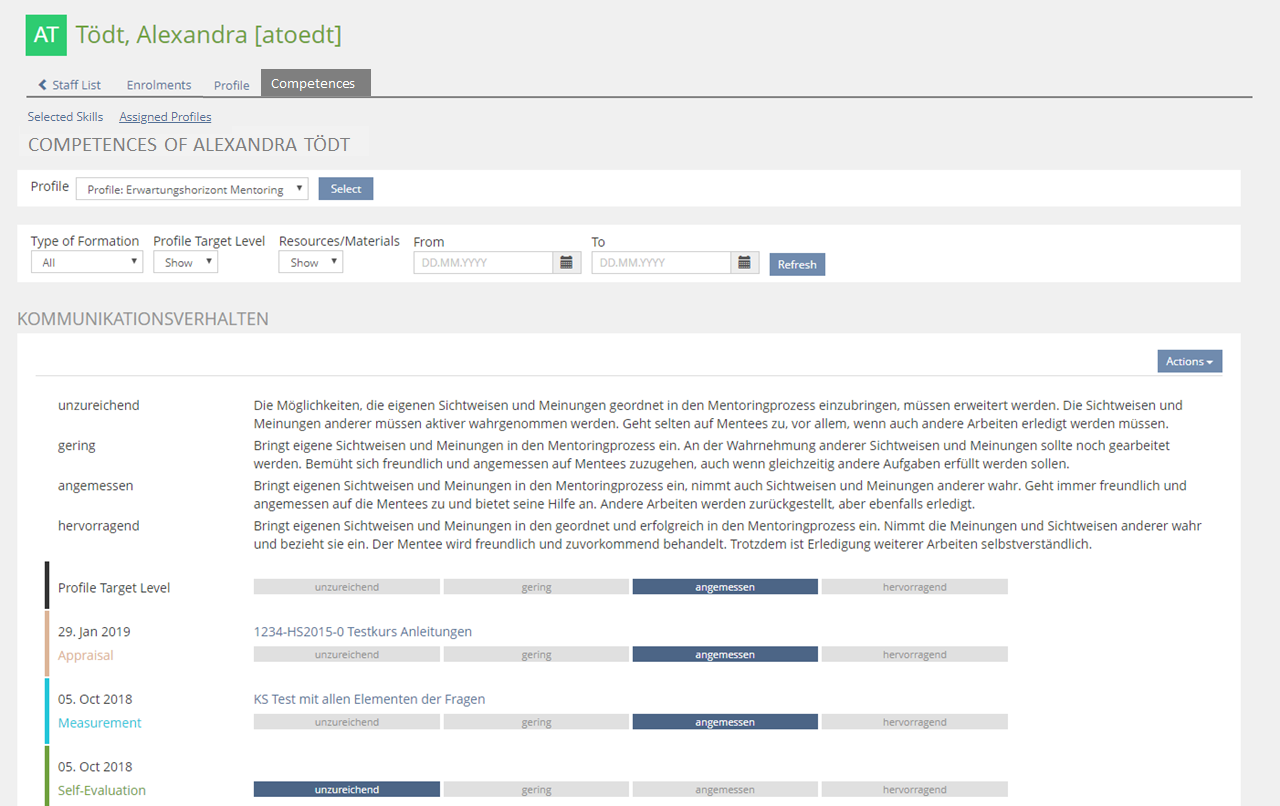This screenshot has width=1280, height=806.
Task: Click angemessen in the Self-Evaluation row
Action: [725, 790]
